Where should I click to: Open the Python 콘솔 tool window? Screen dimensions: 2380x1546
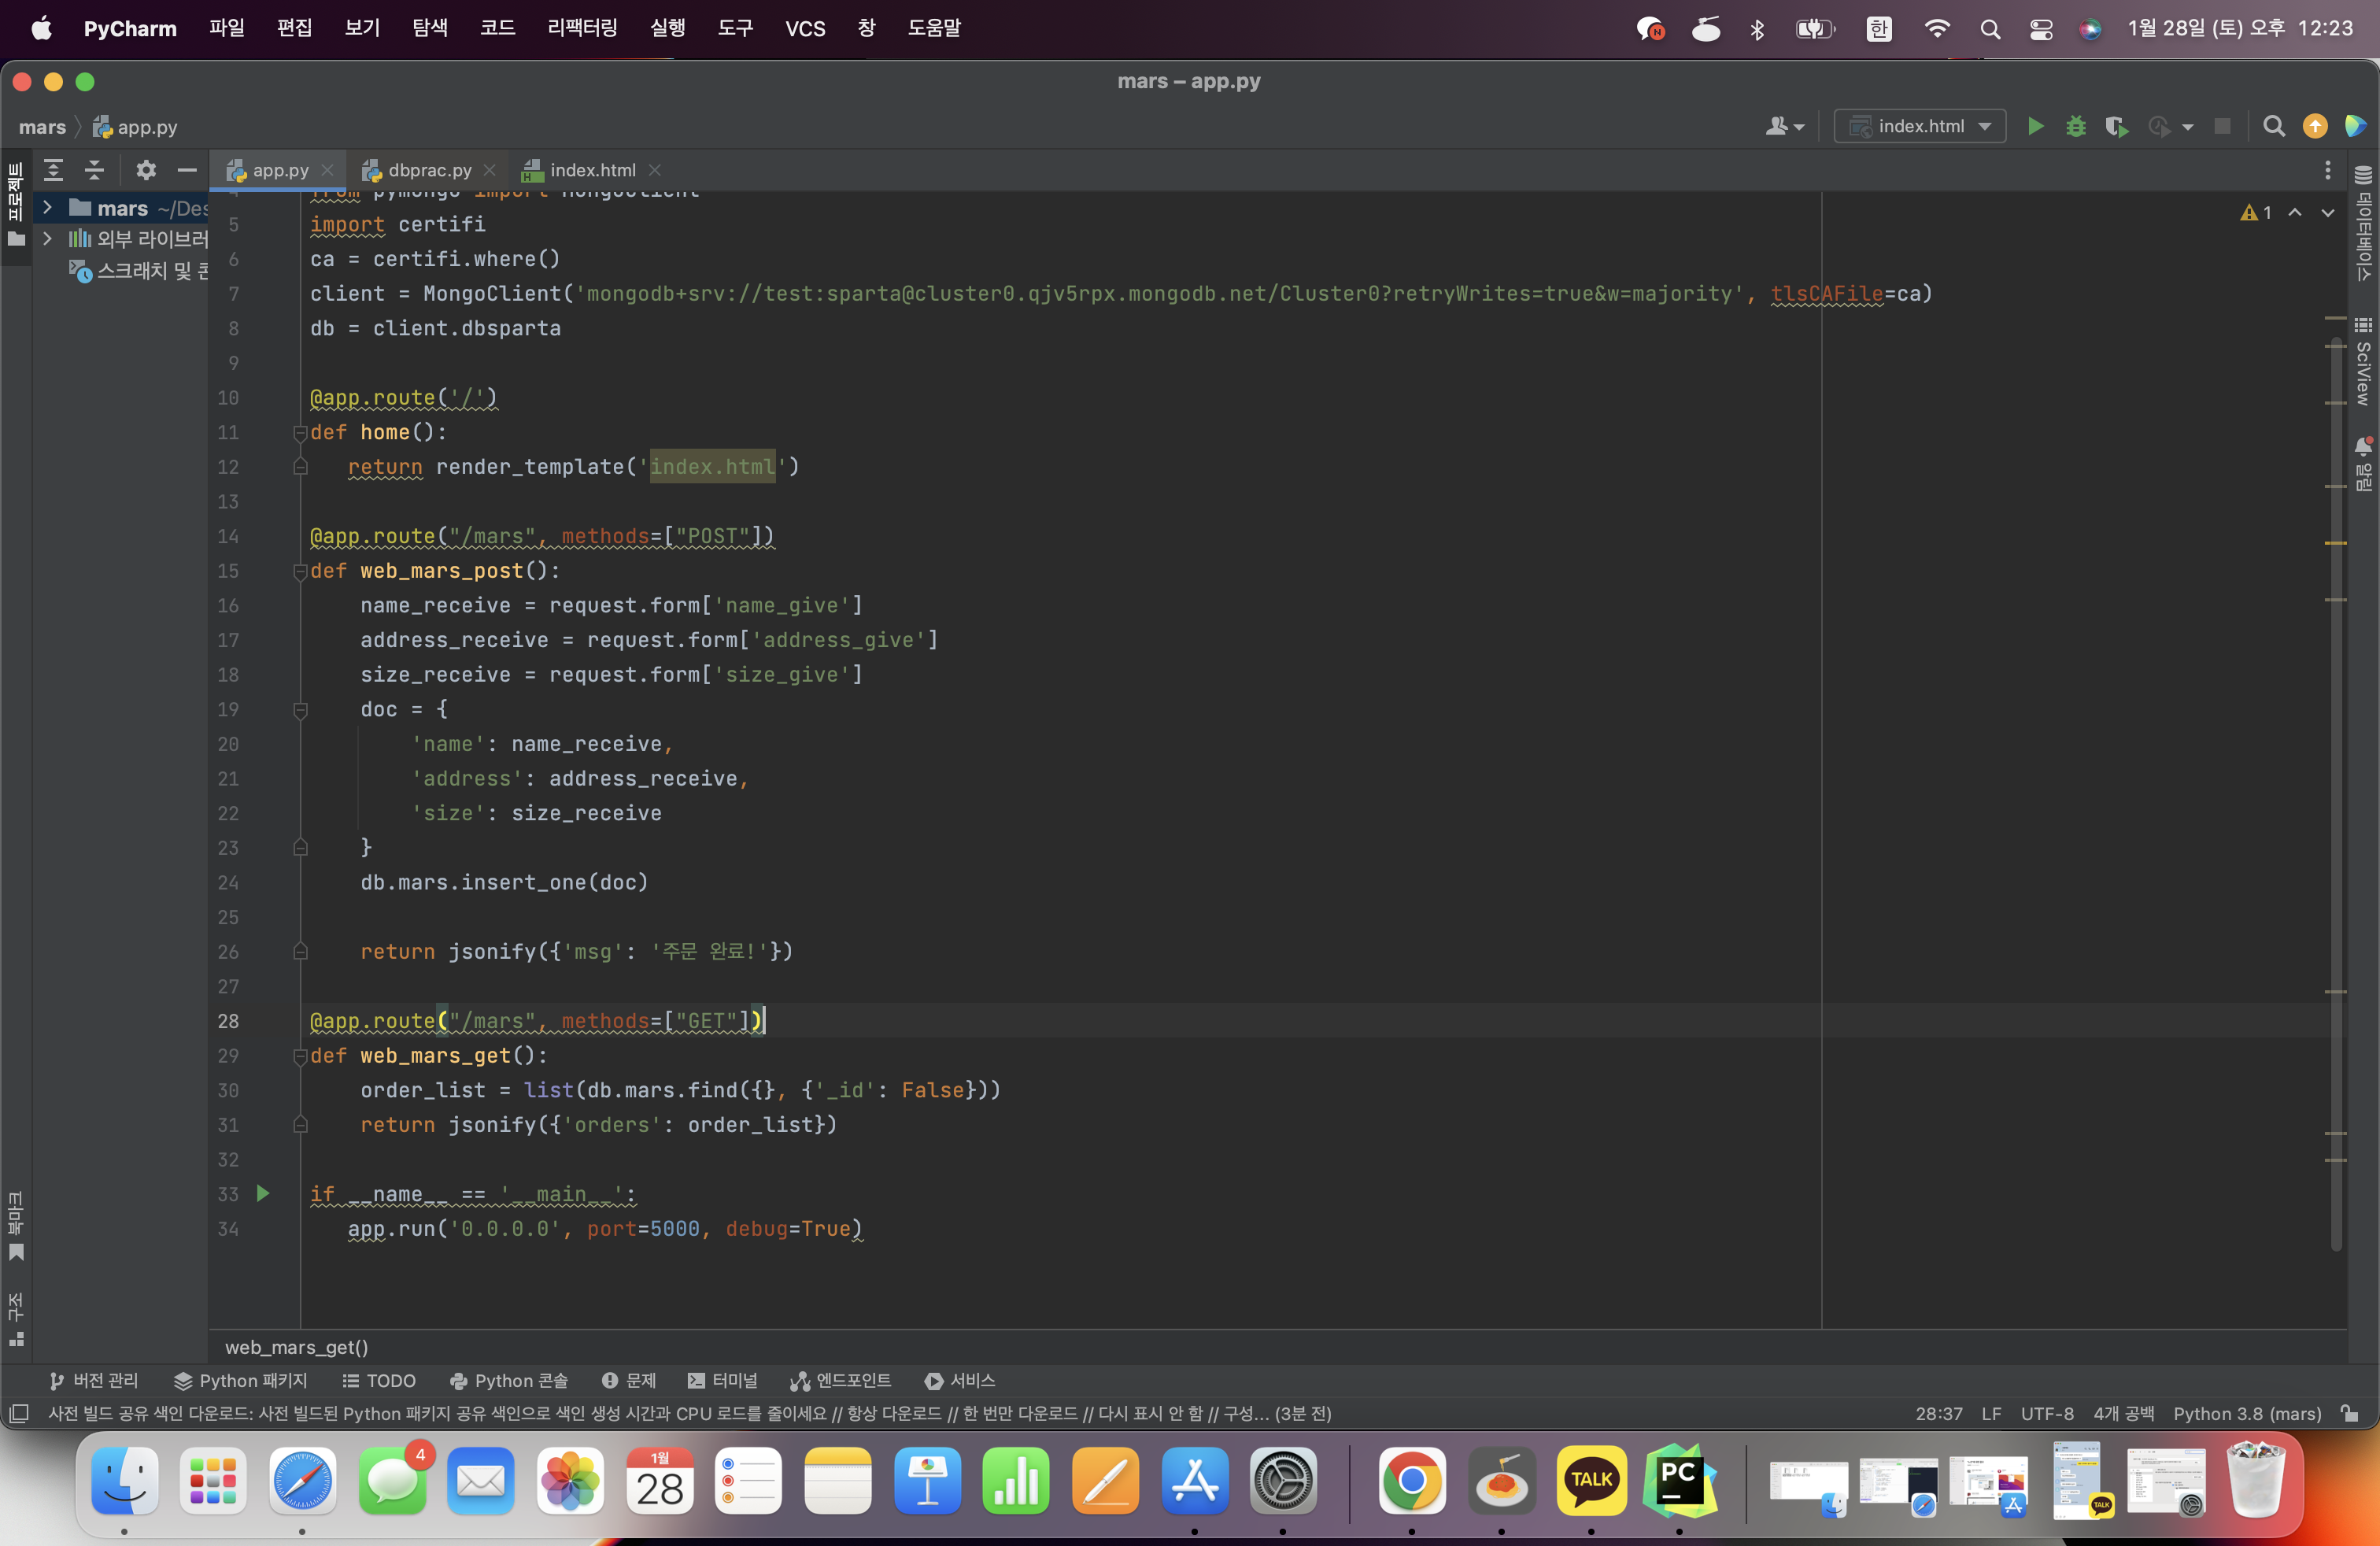(x=509, y=1380)
